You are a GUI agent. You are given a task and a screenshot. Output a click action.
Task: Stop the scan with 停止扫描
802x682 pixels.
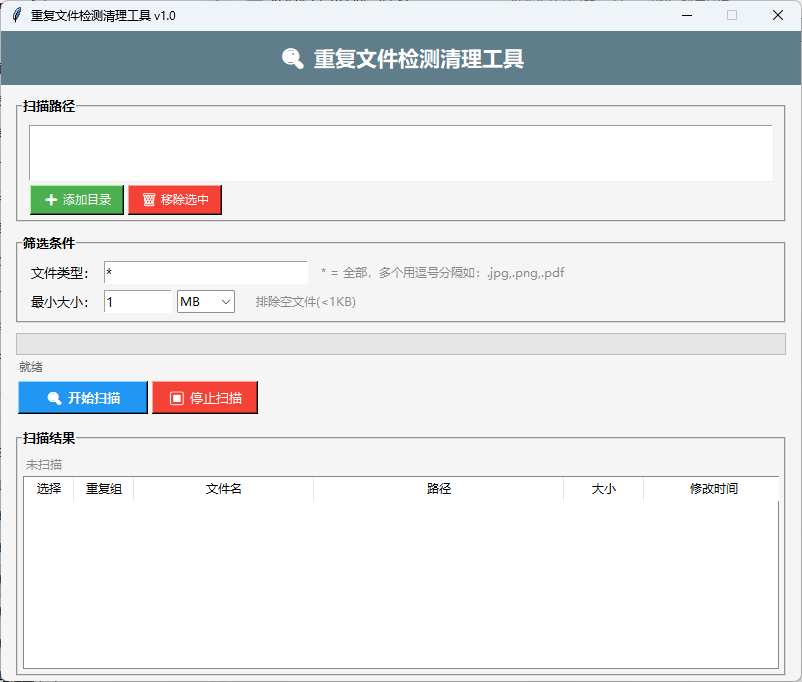point(205,398)
